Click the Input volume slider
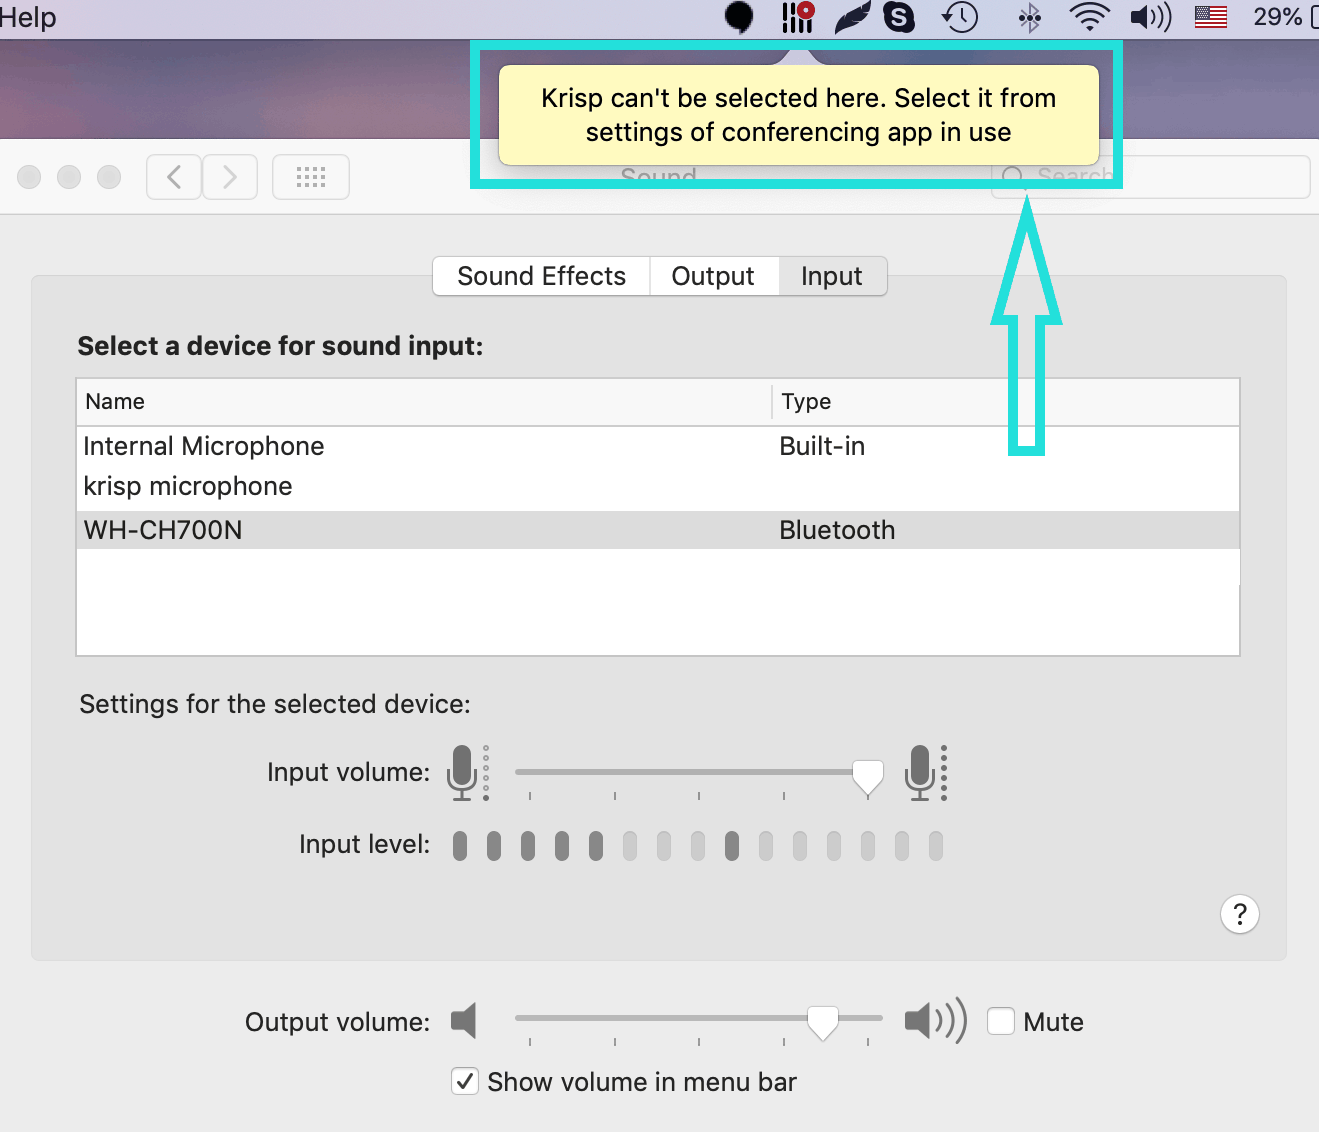 (x=699, y=773)
